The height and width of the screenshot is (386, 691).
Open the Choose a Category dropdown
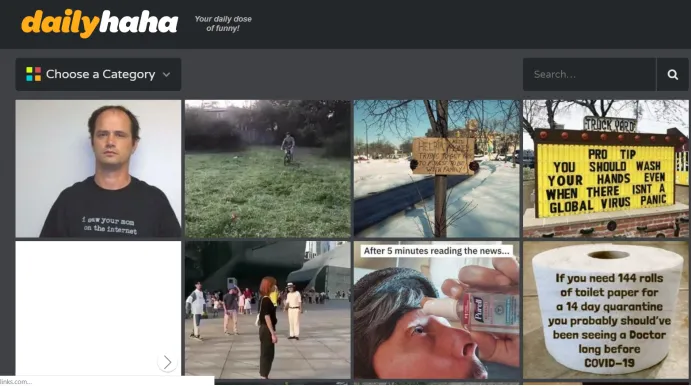coord(98,74)
